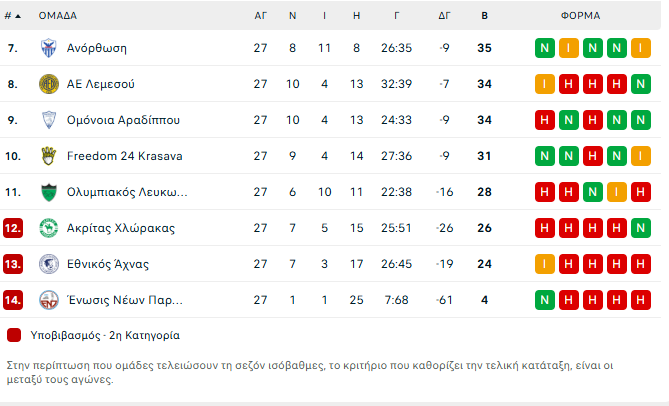
Task: Click the Εθνικός Άχνας team crest
Action: coord(48,264)
